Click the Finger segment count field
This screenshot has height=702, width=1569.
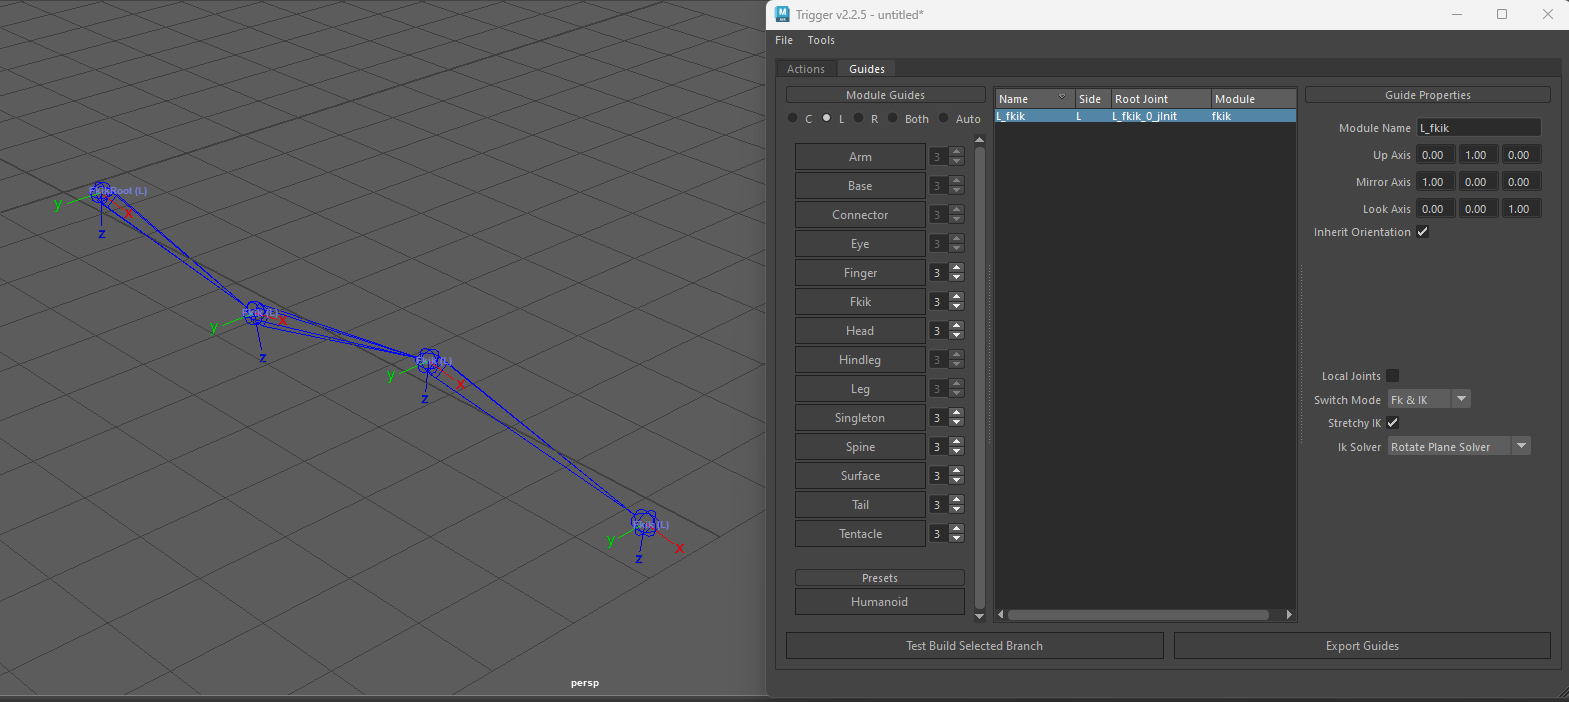point(938,273)
